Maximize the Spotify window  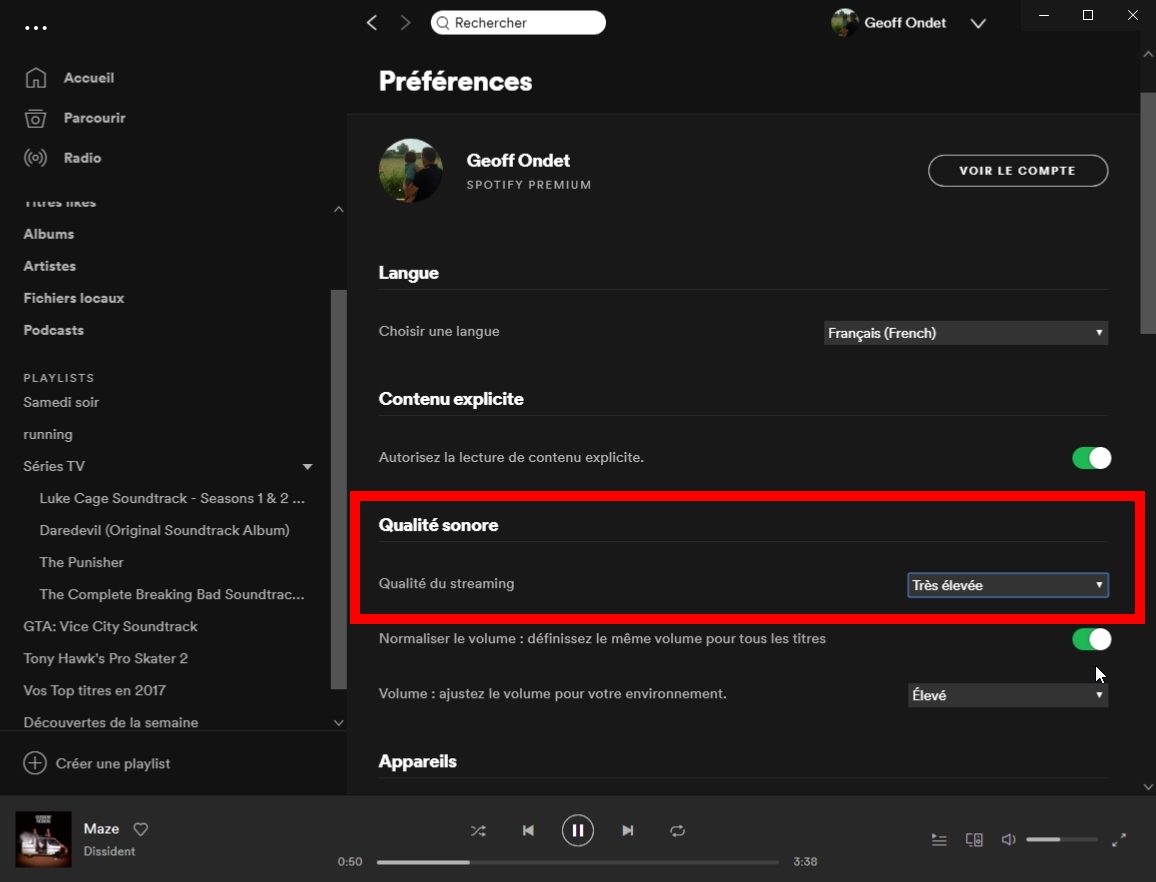[1087, 15]
